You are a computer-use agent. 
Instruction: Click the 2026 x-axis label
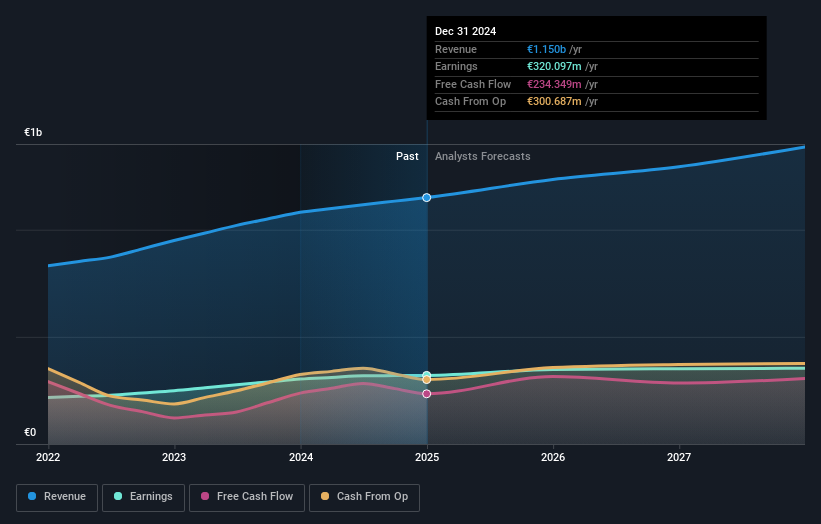[553, 457]
